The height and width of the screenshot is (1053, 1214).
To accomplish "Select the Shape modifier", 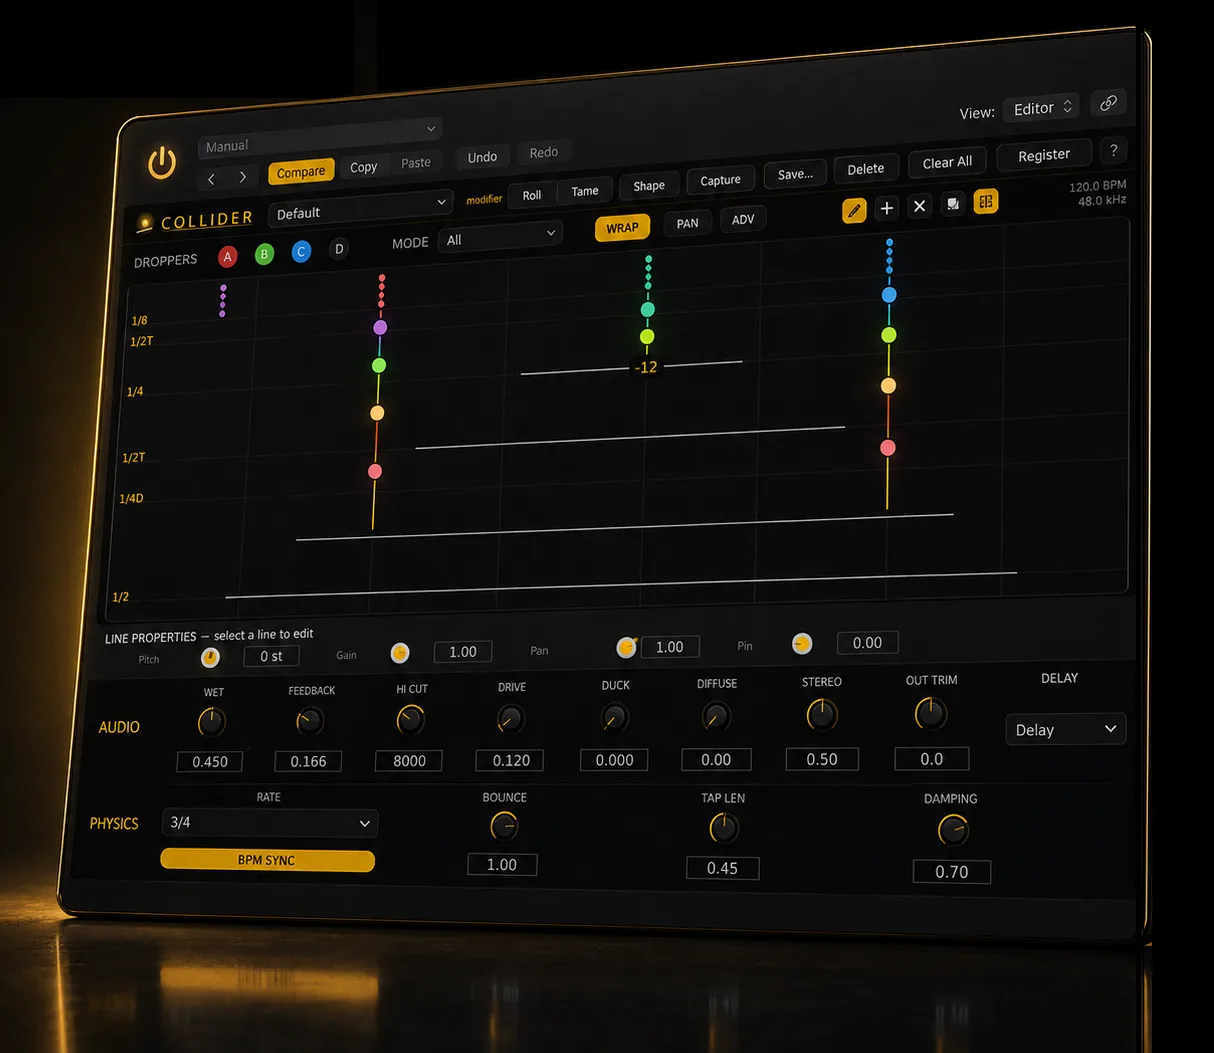I will coord(649,186).
